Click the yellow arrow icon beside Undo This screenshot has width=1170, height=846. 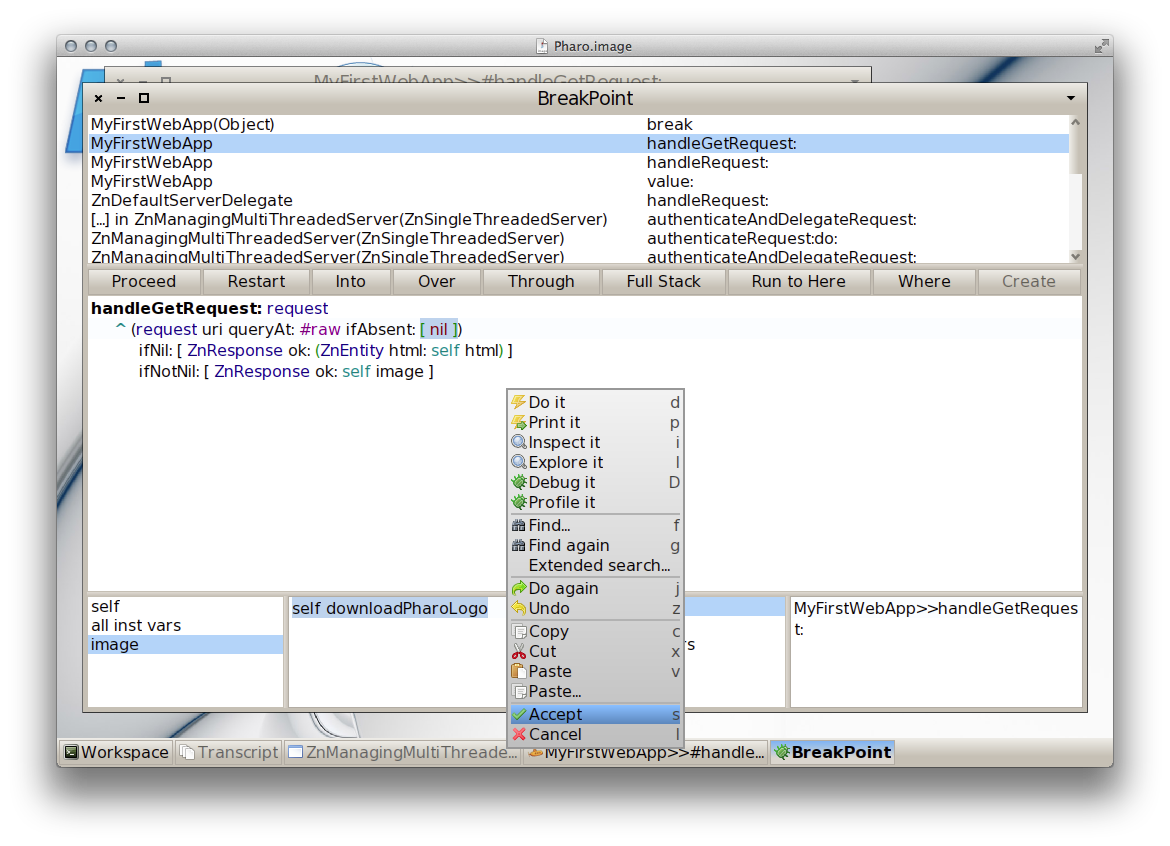point(519,609)
